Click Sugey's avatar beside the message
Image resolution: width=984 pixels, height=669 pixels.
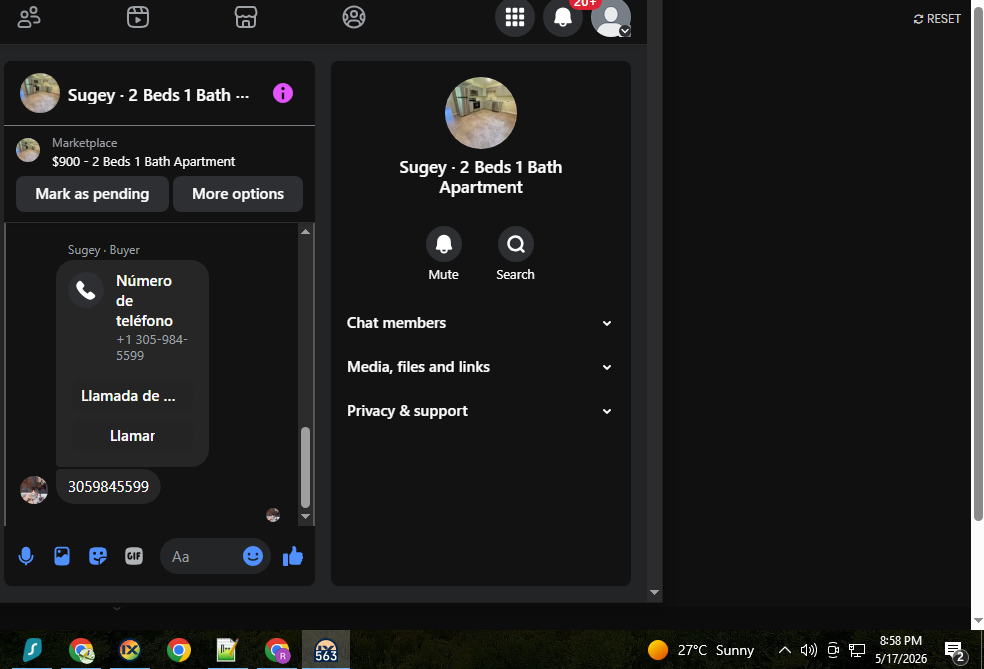pyautogui.click(x=34, y=490)
